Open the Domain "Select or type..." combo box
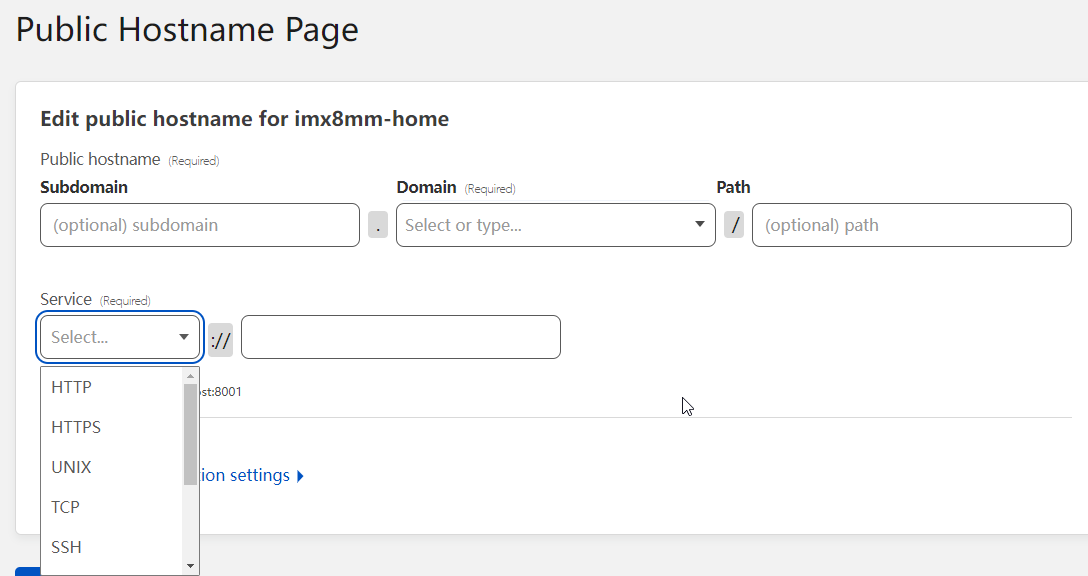 (x=540, y=225)
